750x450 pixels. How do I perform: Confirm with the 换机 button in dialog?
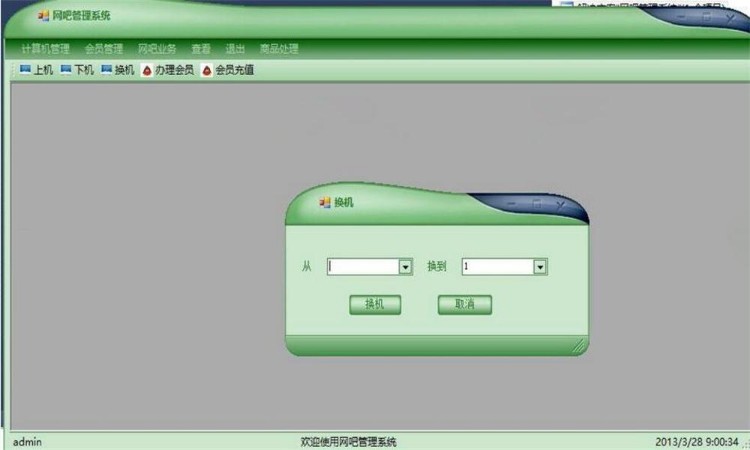(x=375, y=305)
